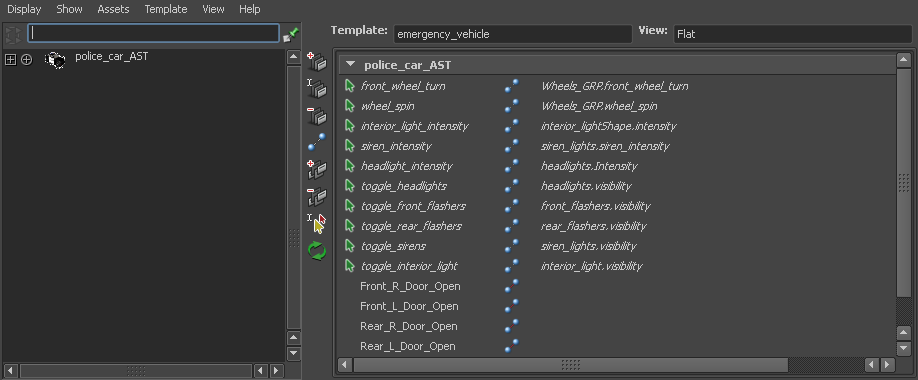Image resolution: width=918 pixels, height=380 pixels.
Task: Open the Assets menu
Action: pos(113,9)
